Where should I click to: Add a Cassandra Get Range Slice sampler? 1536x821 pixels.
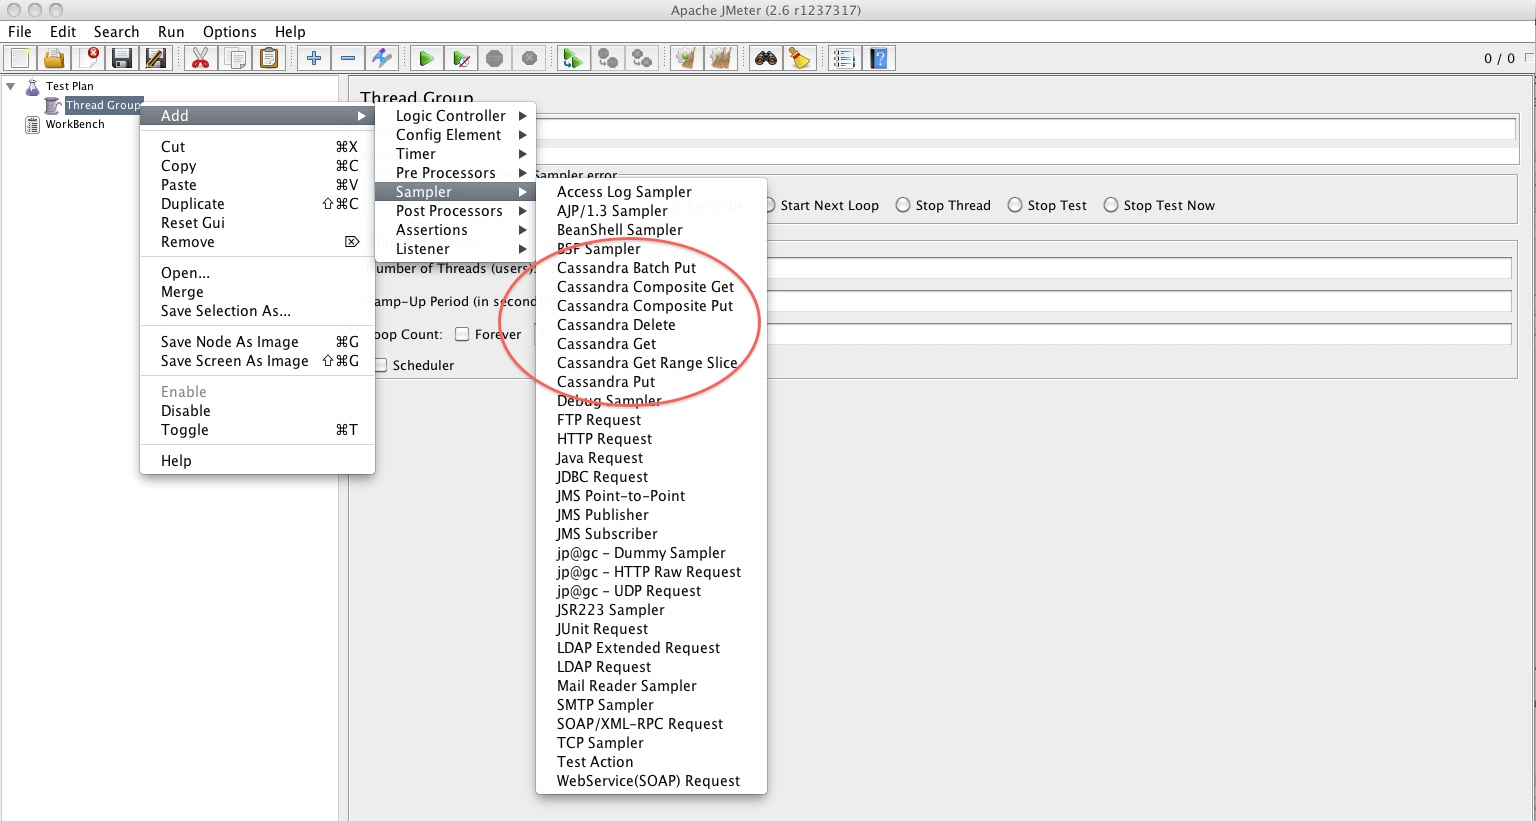(651, 363)
